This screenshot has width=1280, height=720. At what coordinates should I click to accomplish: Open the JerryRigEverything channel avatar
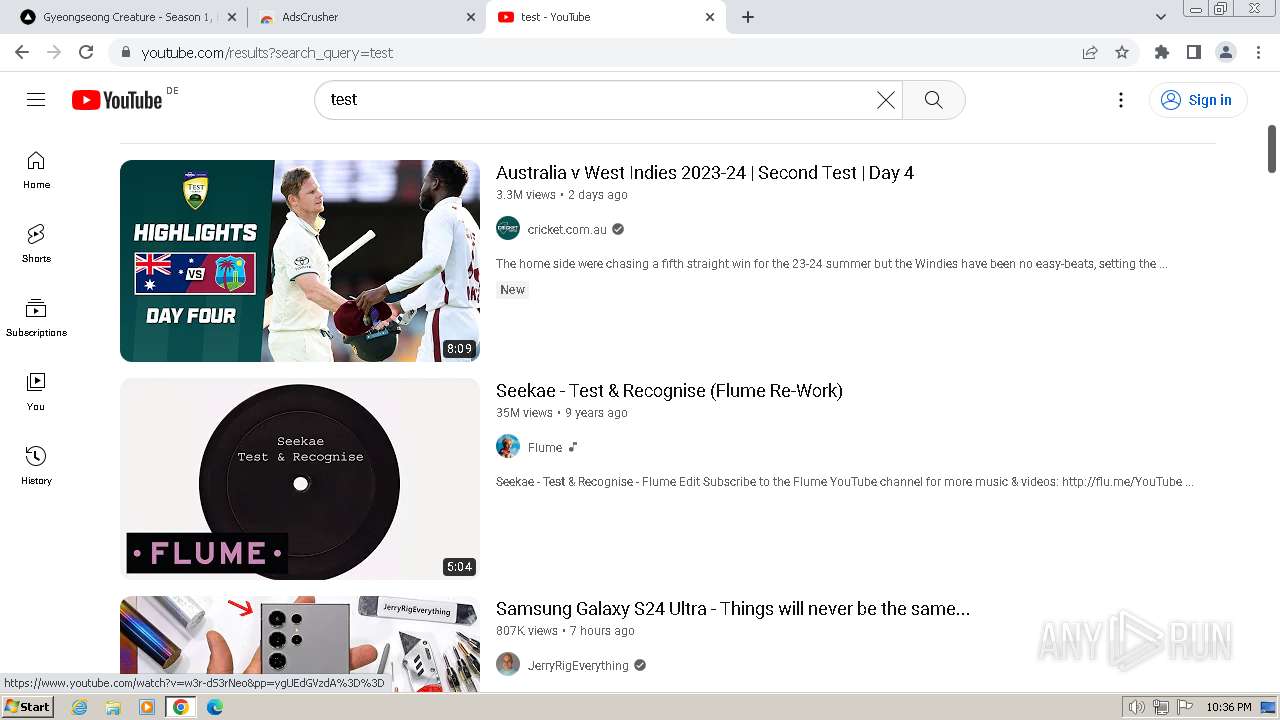click(x=508, y=665)
